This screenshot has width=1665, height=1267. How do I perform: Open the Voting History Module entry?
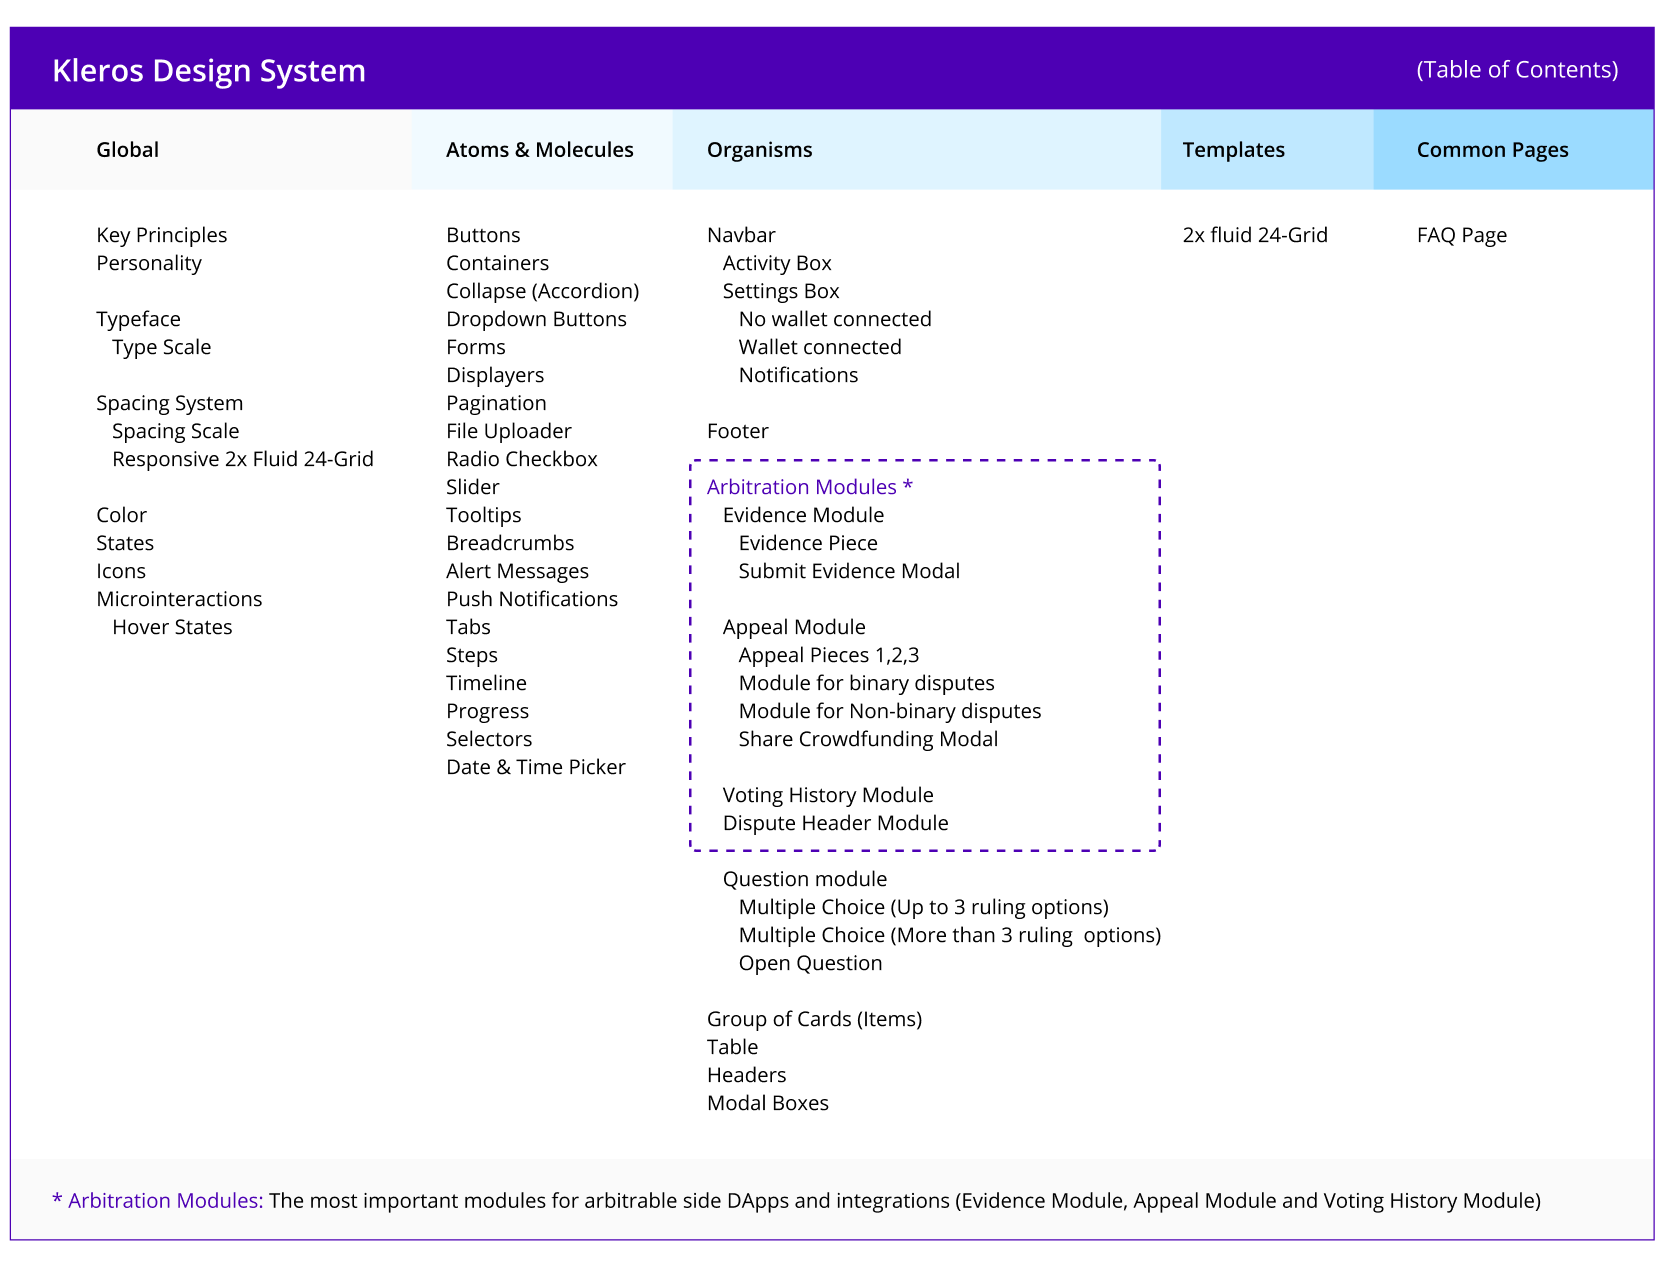(828, 795)
